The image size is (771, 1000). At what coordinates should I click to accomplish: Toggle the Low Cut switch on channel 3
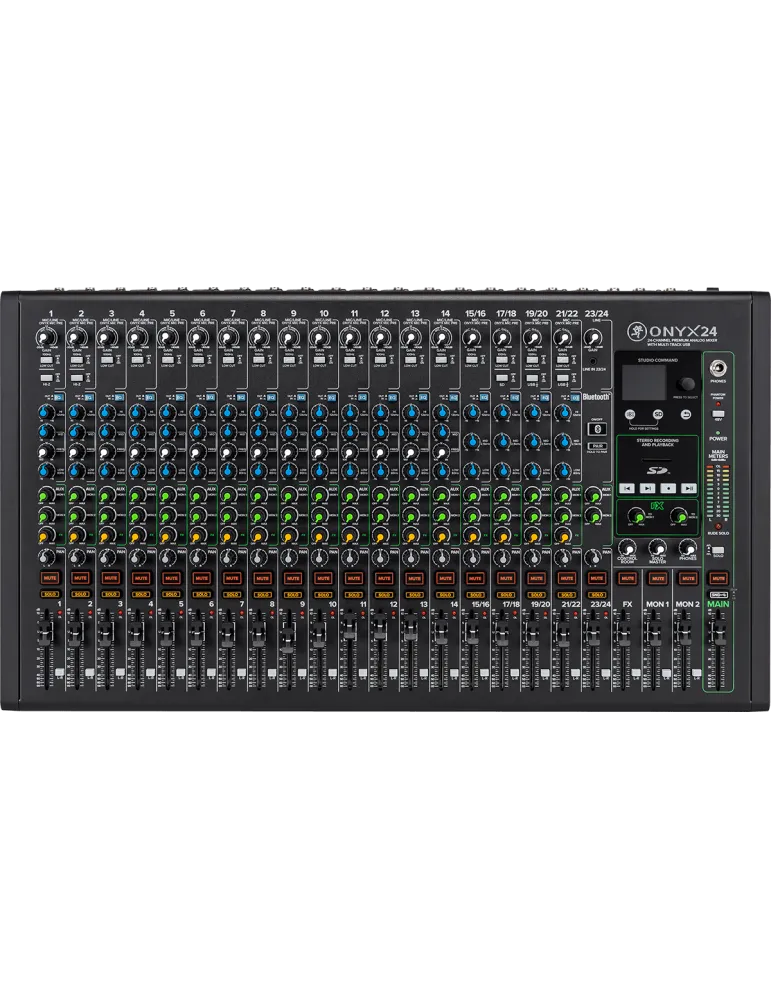(105, 360)
